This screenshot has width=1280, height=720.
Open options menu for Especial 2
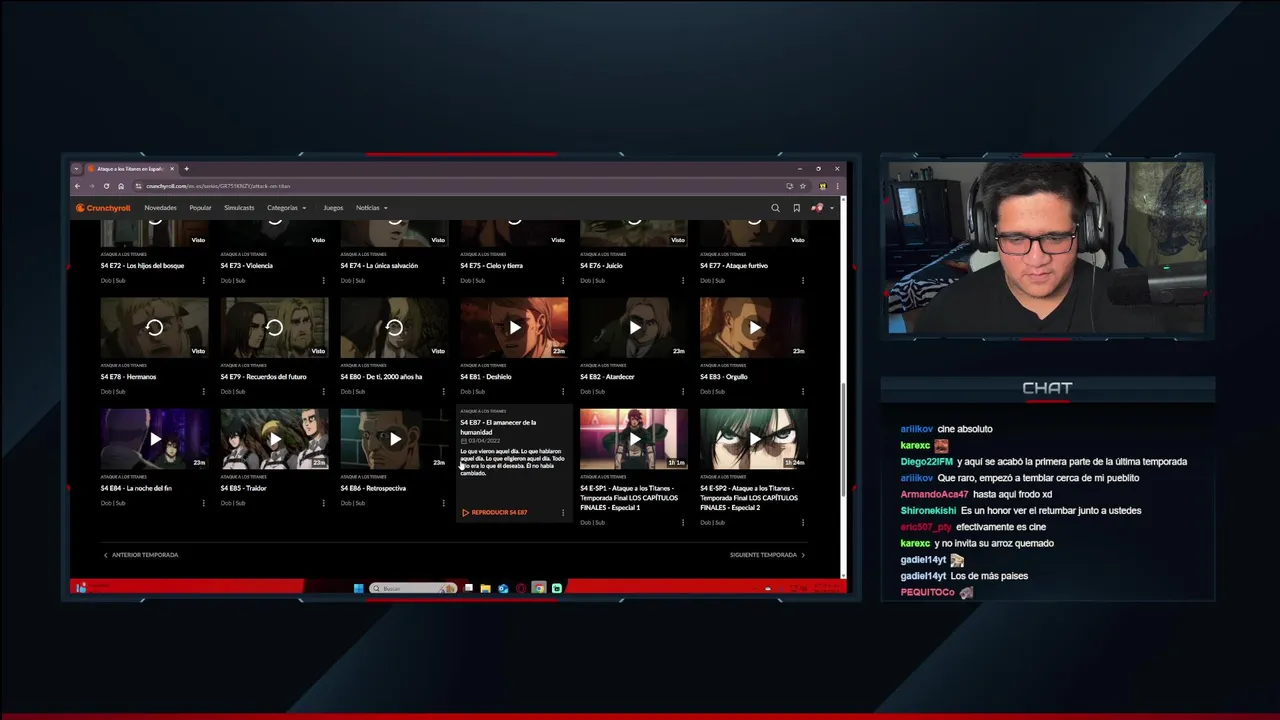click(803, 522)
